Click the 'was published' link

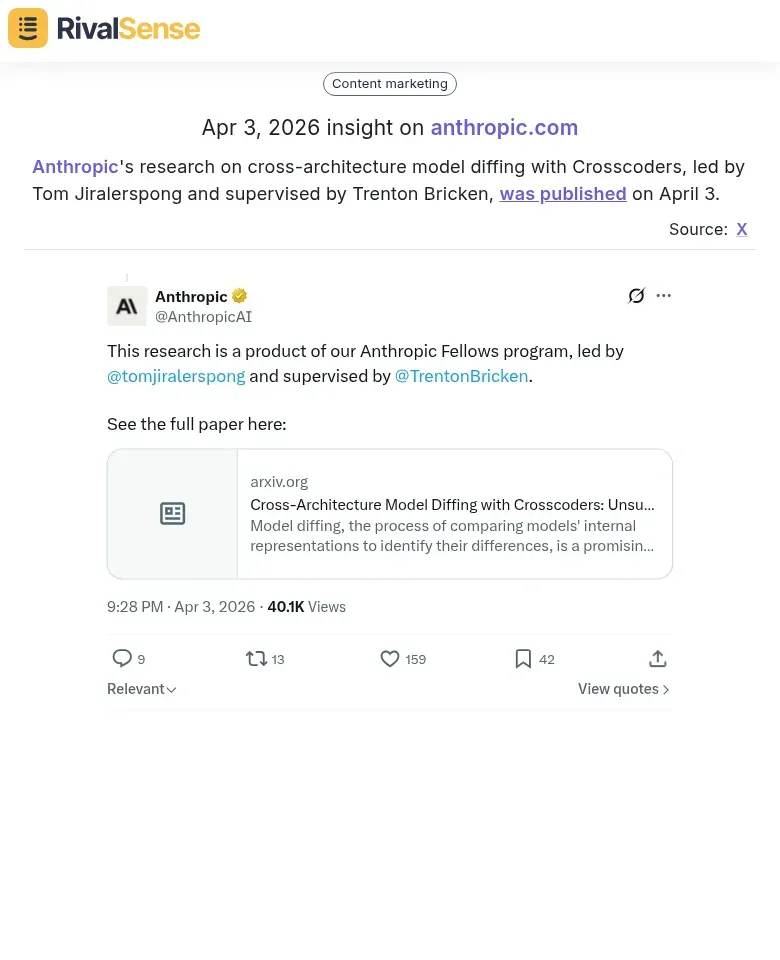(x=562, y=193)
